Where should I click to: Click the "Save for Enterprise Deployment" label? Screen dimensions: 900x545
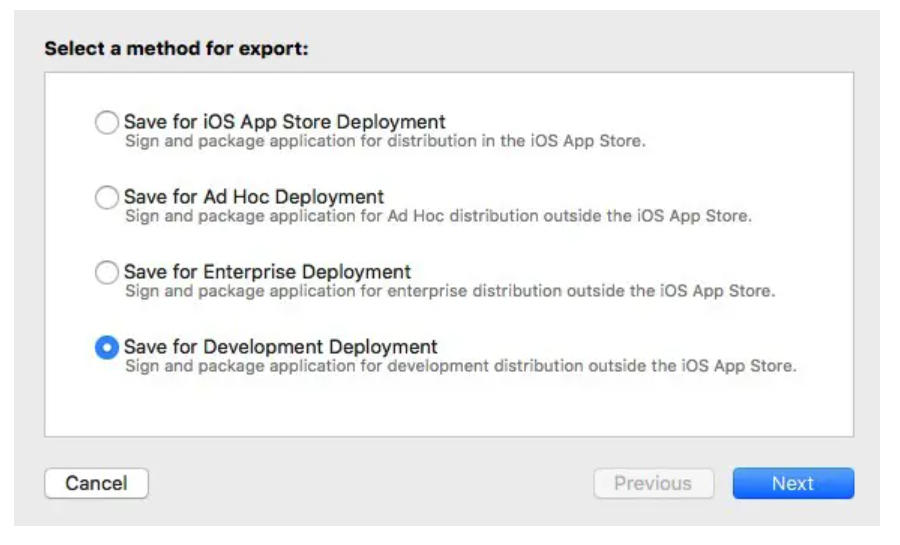pyautogui.click(x=267, y=271)
